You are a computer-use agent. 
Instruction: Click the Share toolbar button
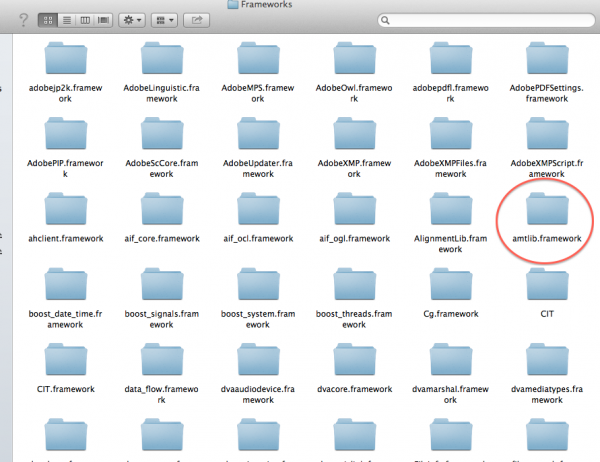tap(197, 20)
